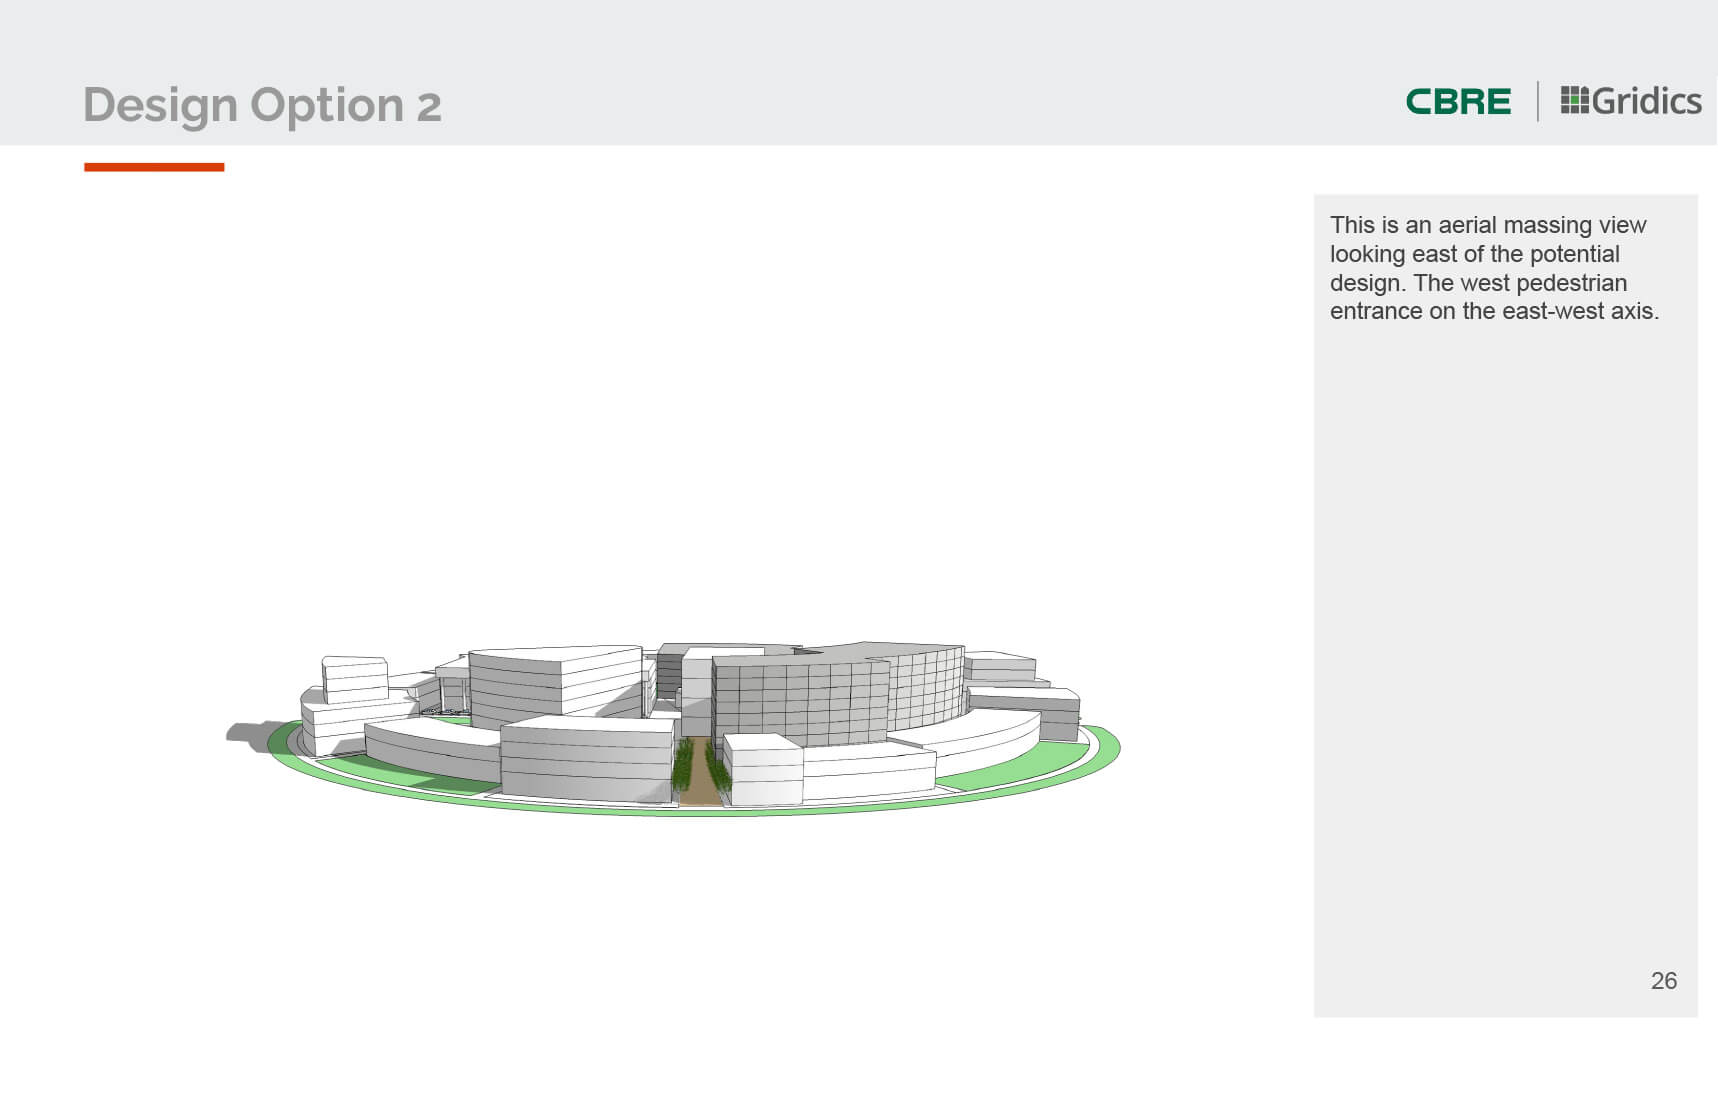This screenshot has width=1718, height=1102.
Task: Click page number 26
Action: coord(1664,981)
